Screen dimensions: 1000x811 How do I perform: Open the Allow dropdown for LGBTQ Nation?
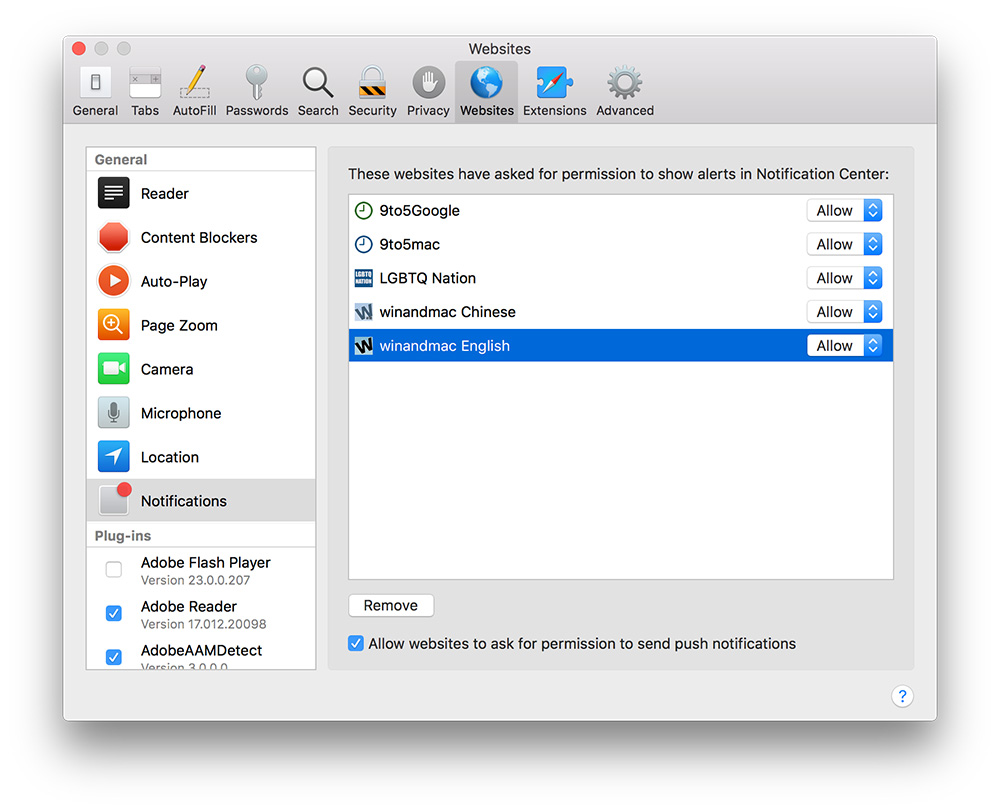(x=845, y=278)
